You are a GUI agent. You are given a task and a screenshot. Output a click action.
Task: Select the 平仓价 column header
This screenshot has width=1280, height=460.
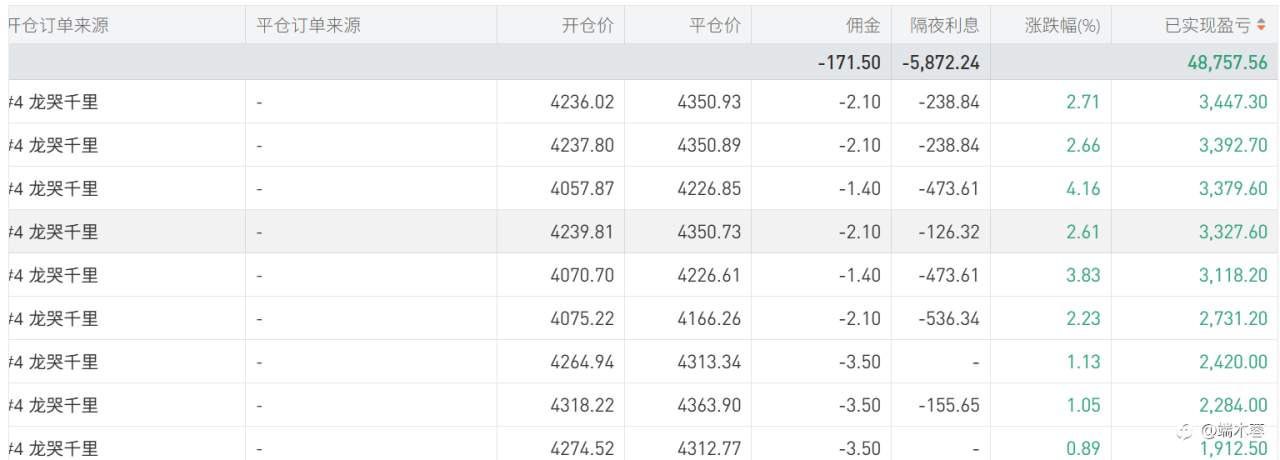tap(715, 26)
